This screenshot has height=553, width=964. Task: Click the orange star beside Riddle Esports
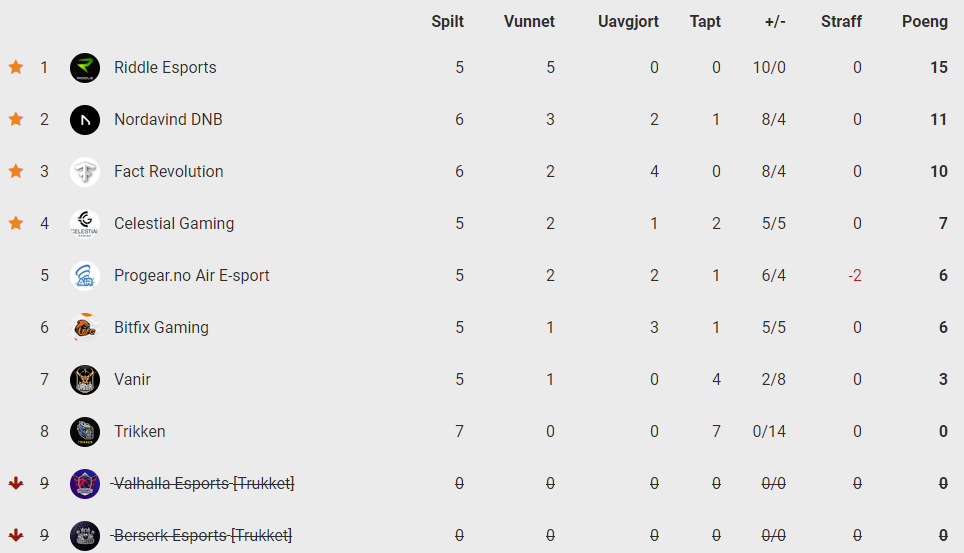click(16, 67)
